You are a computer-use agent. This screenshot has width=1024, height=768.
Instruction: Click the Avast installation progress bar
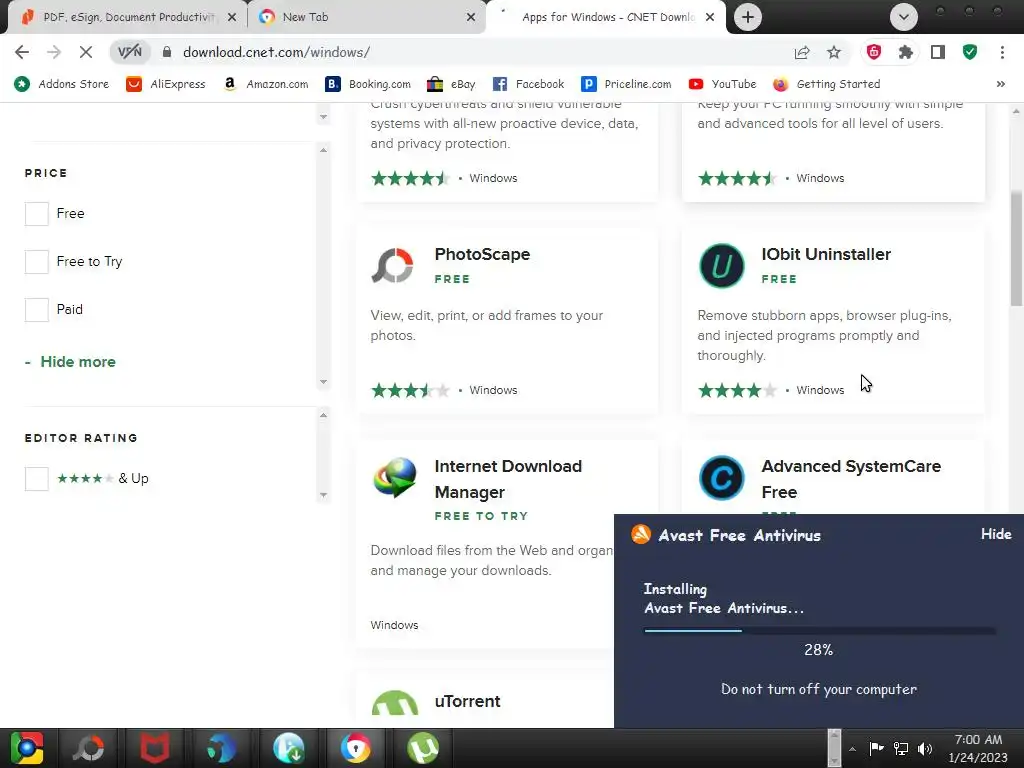pos(820,631)
